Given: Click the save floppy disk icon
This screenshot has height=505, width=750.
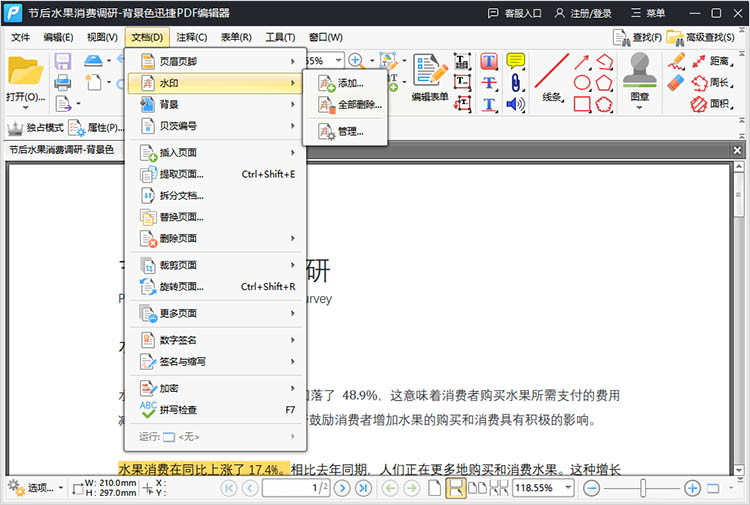Looking at the screenshot, I should (x=63, y=61).
